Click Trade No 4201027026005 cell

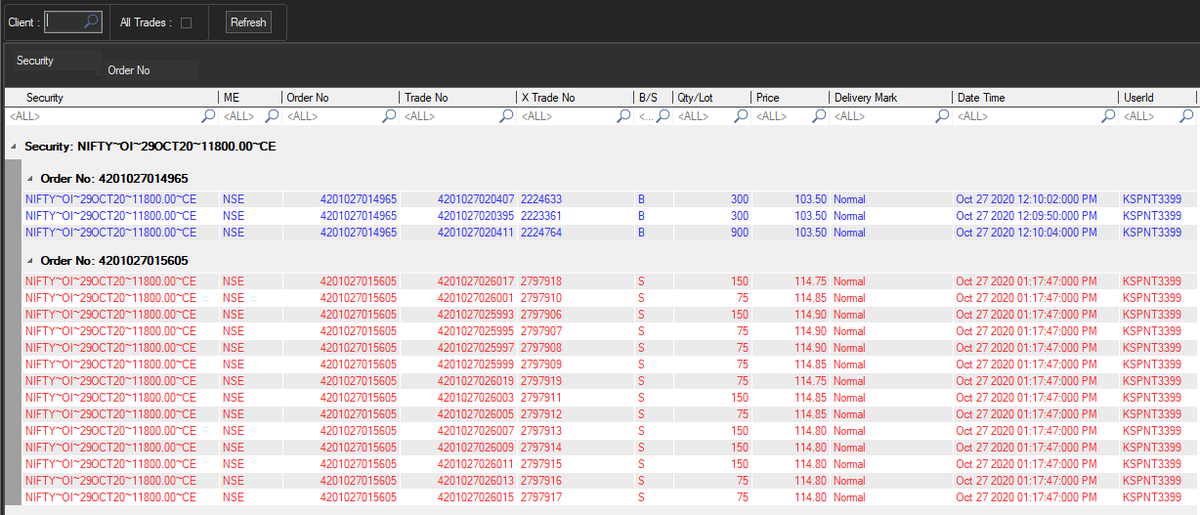[457, 414]
